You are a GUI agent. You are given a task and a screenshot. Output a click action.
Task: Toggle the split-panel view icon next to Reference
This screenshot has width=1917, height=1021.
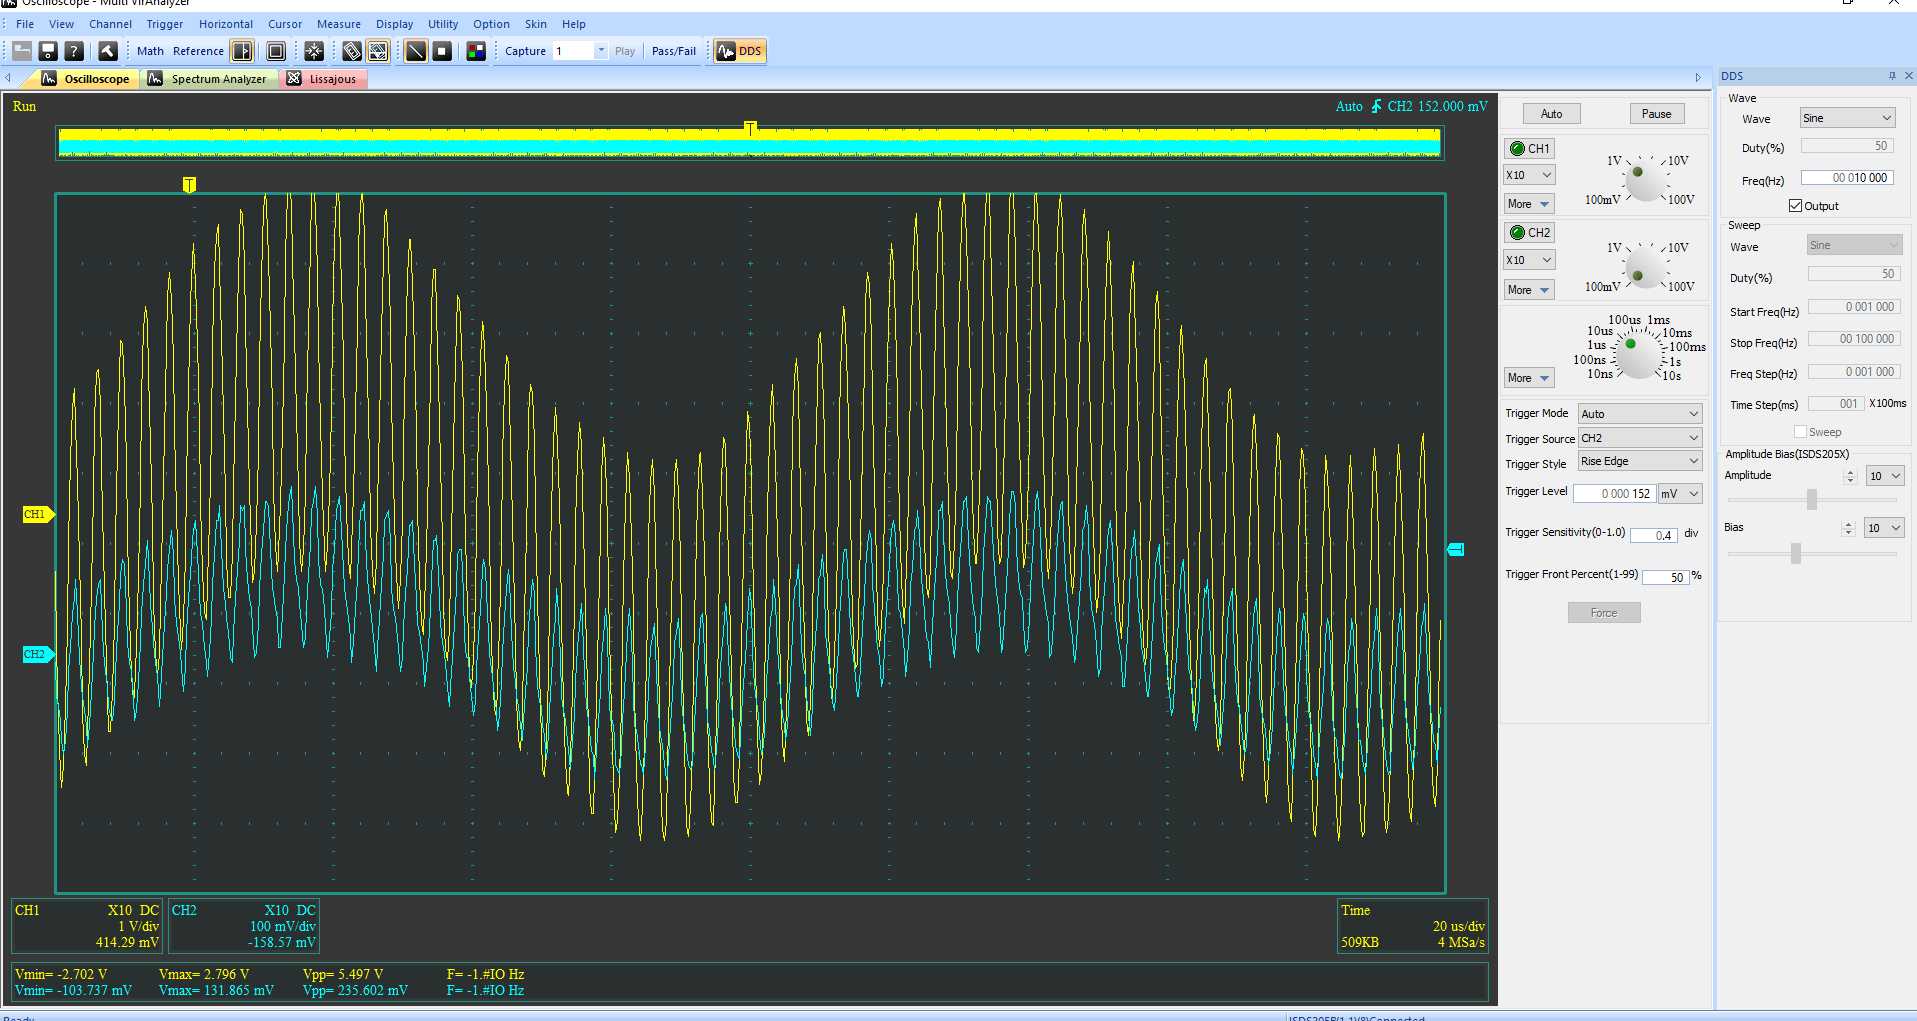[x=242, y=51]
